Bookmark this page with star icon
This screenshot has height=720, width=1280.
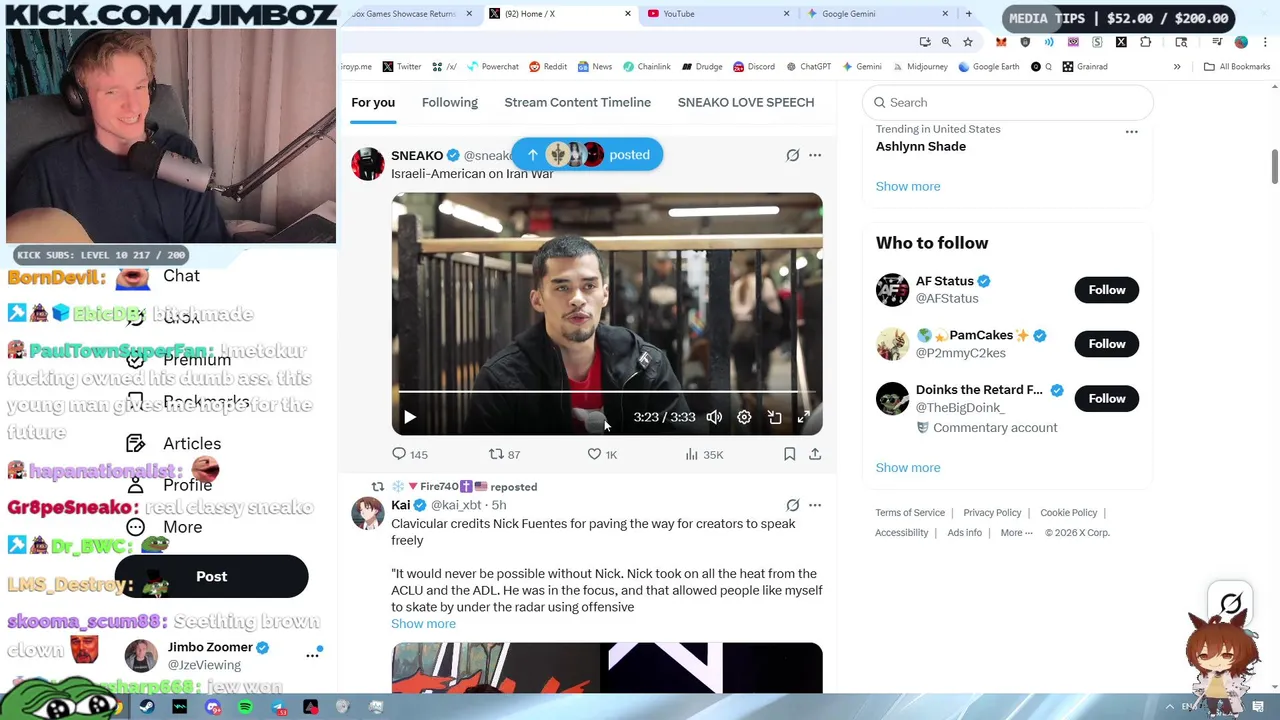coord(968,42)
